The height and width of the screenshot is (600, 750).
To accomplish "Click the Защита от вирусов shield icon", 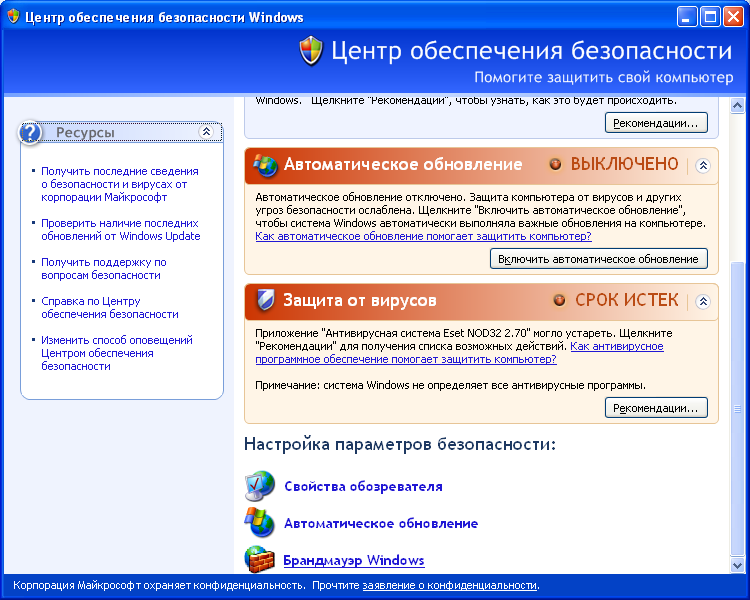I will (x=265, y=300).
